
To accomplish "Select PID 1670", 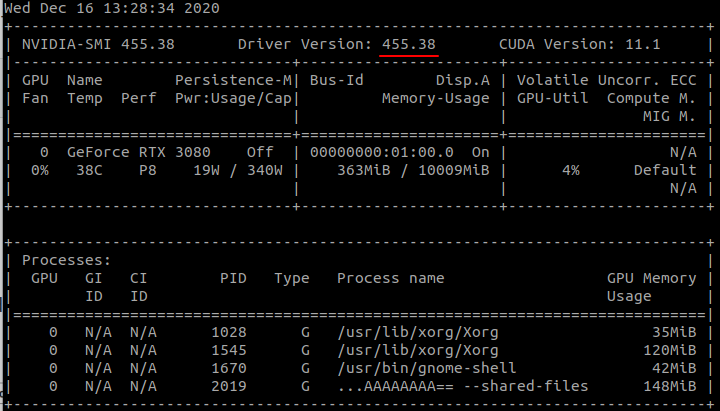I will point(229,368).
